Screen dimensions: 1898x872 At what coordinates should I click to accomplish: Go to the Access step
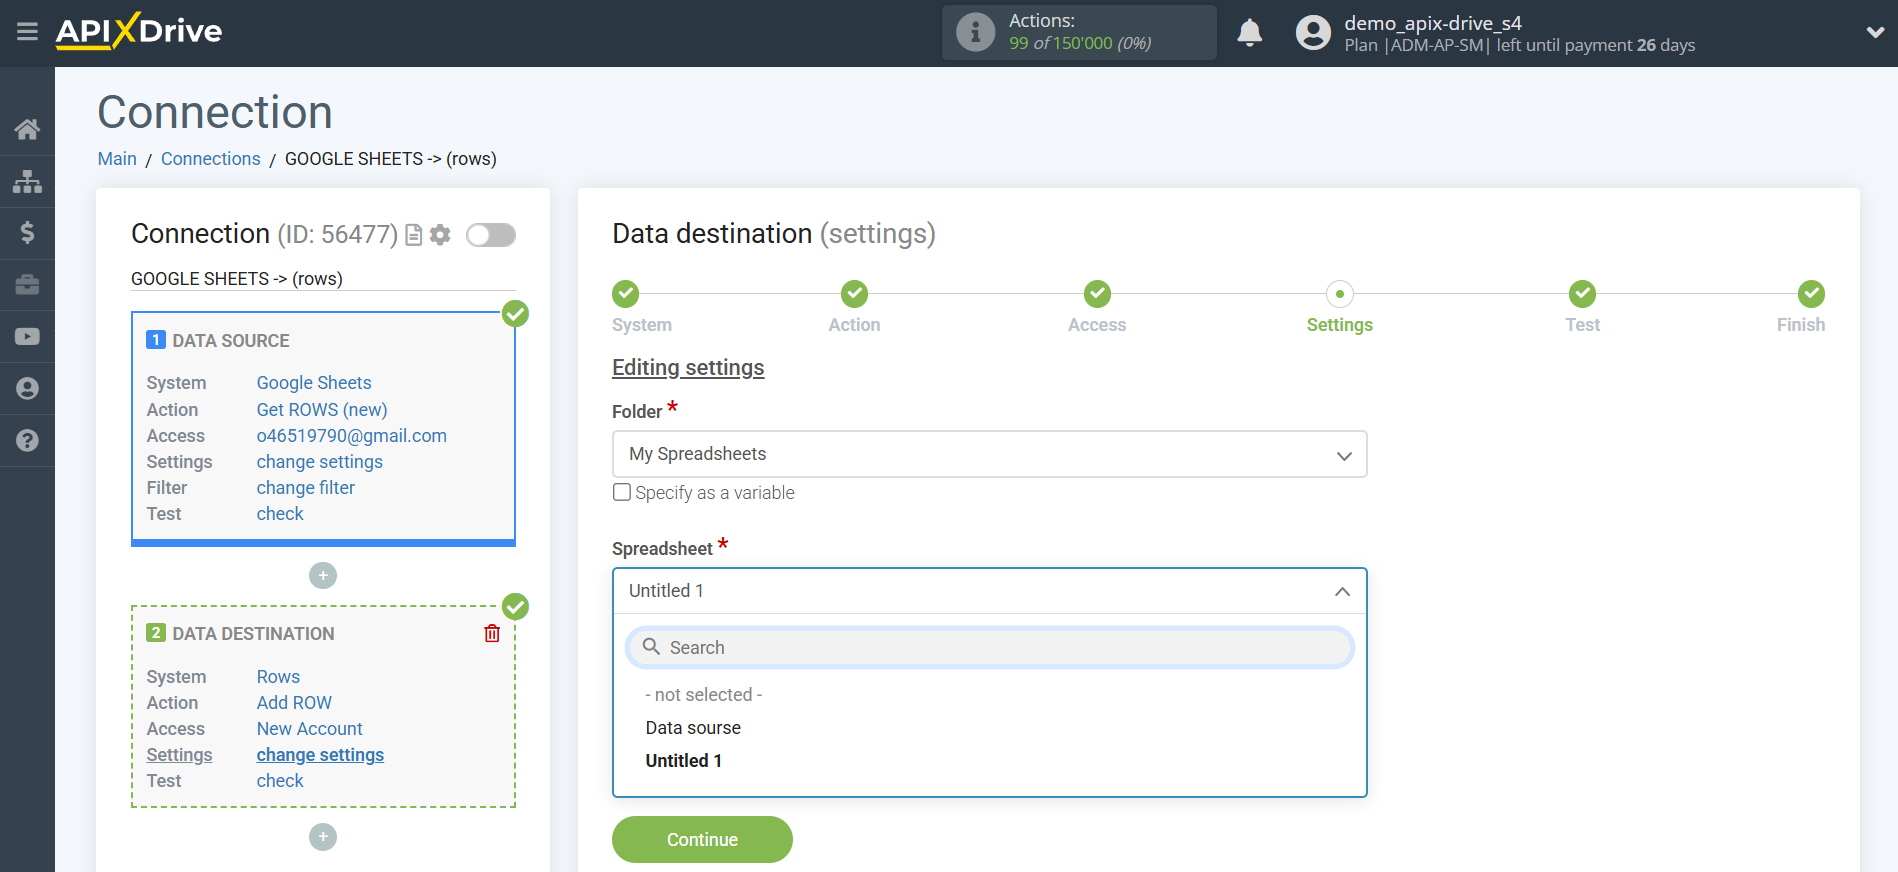click(1097, 294)
